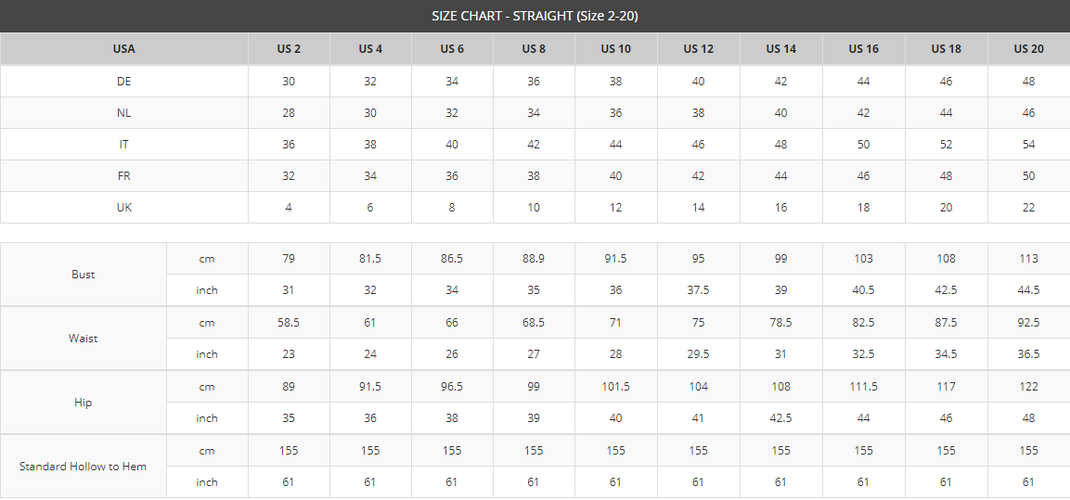Click the Hip measurement label
Image resolution: width=1070 pixels, height=500 pixels.
84,402
